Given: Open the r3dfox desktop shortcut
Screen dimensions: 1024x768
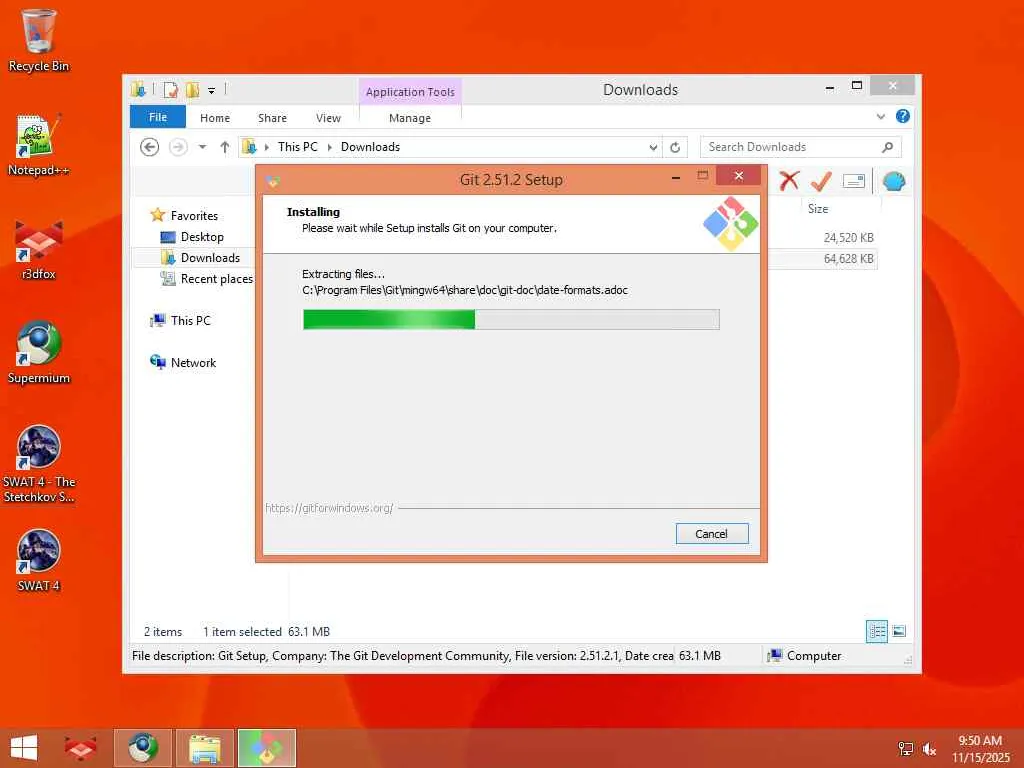Looking at the screenshot, I should coord(39,249).
